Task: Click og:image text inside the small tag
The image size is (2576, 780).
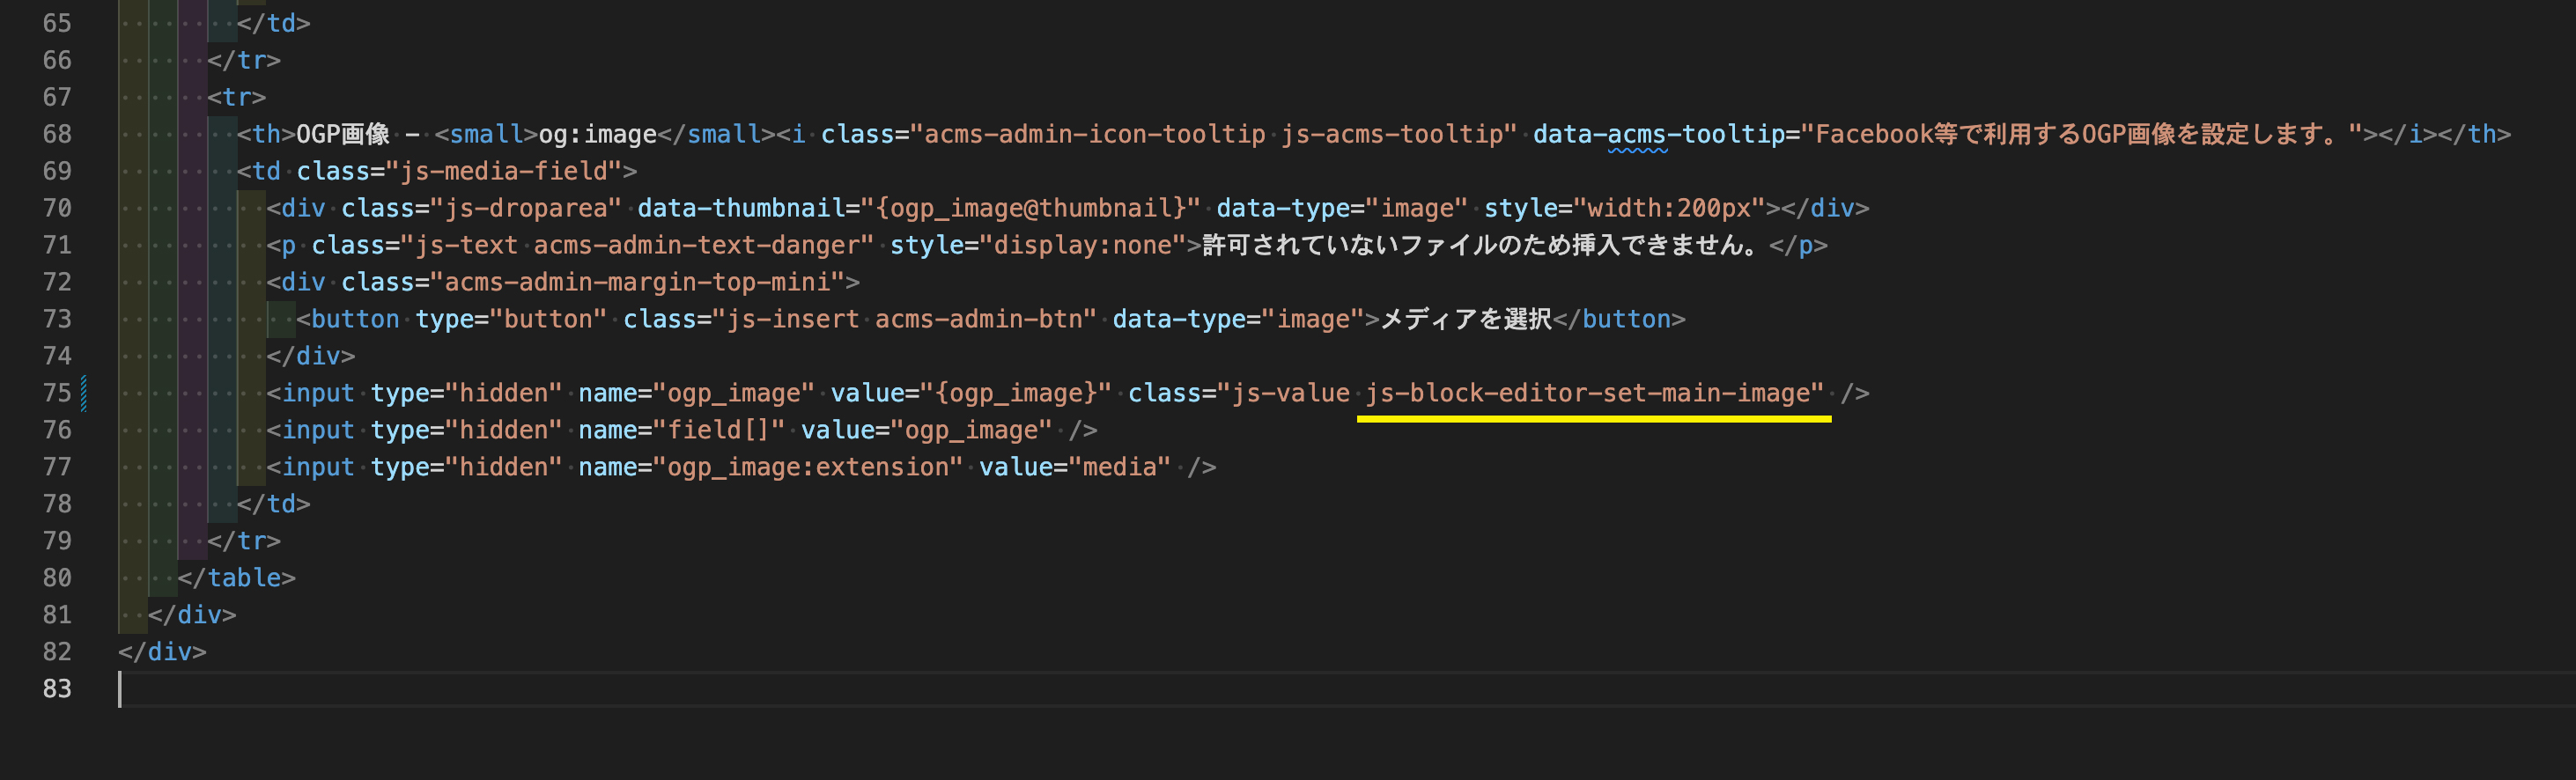Action: click(597, 134)
